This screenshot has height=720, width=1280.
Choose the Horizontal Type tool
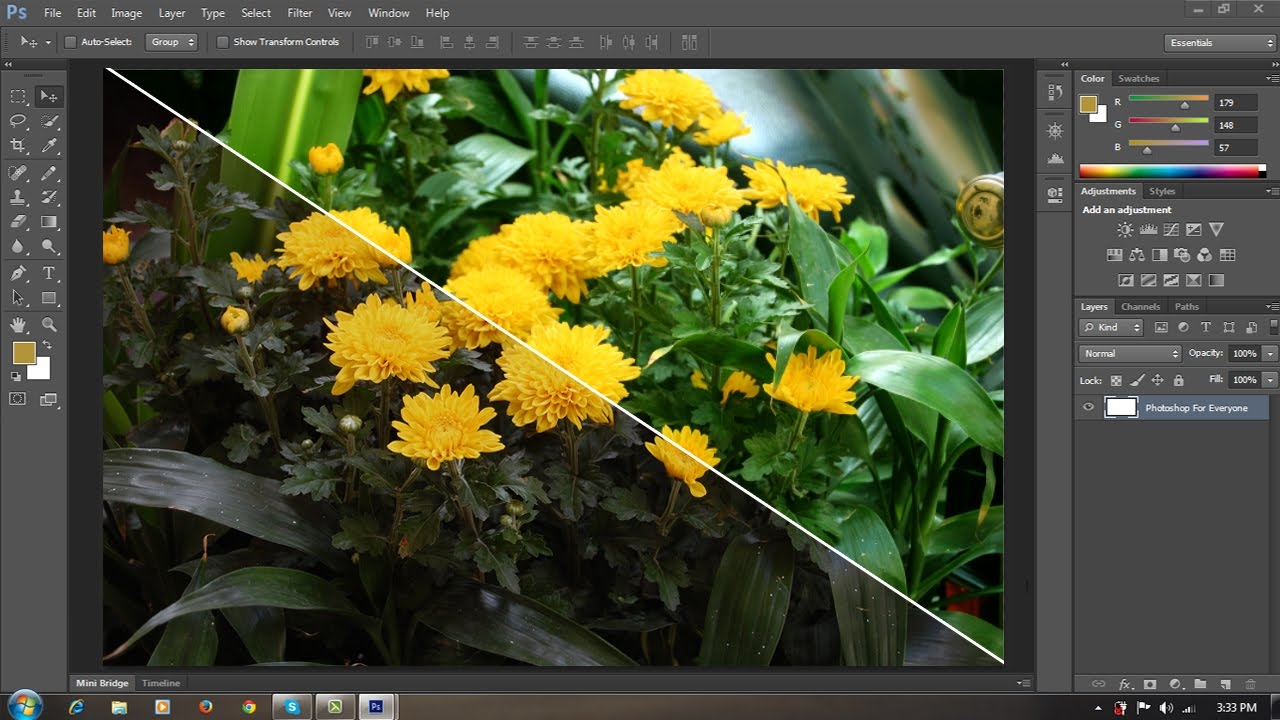point(48,273)
